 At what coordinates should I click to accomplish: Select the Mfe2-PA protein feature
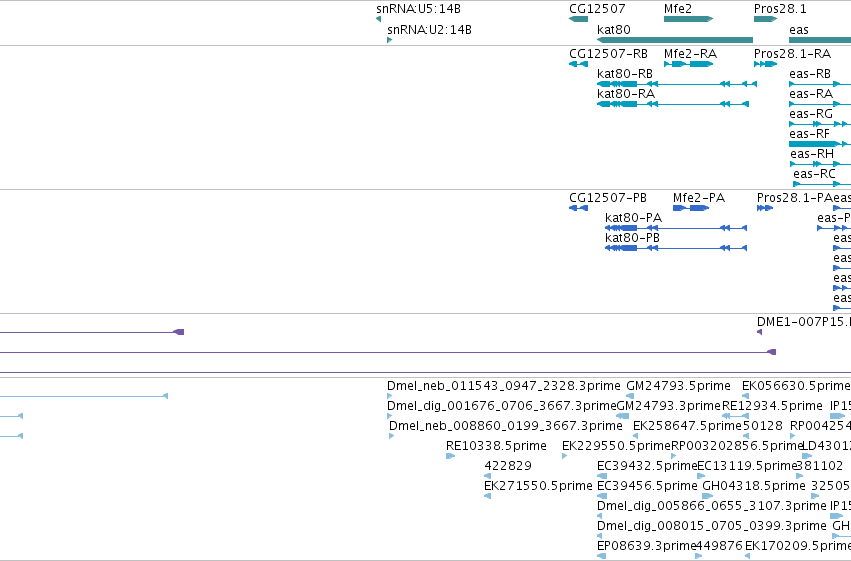click(x=691, y=208)
